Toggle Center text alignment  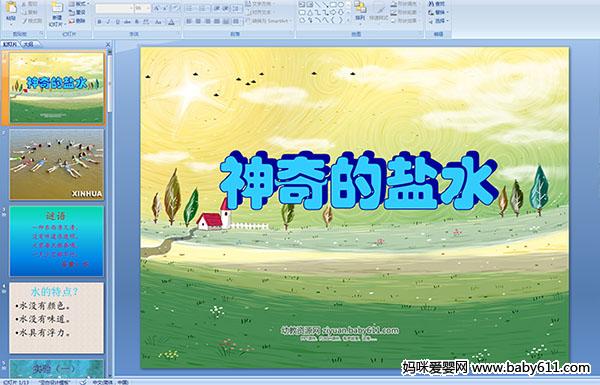pyautogui.click(x=198, y=21)
